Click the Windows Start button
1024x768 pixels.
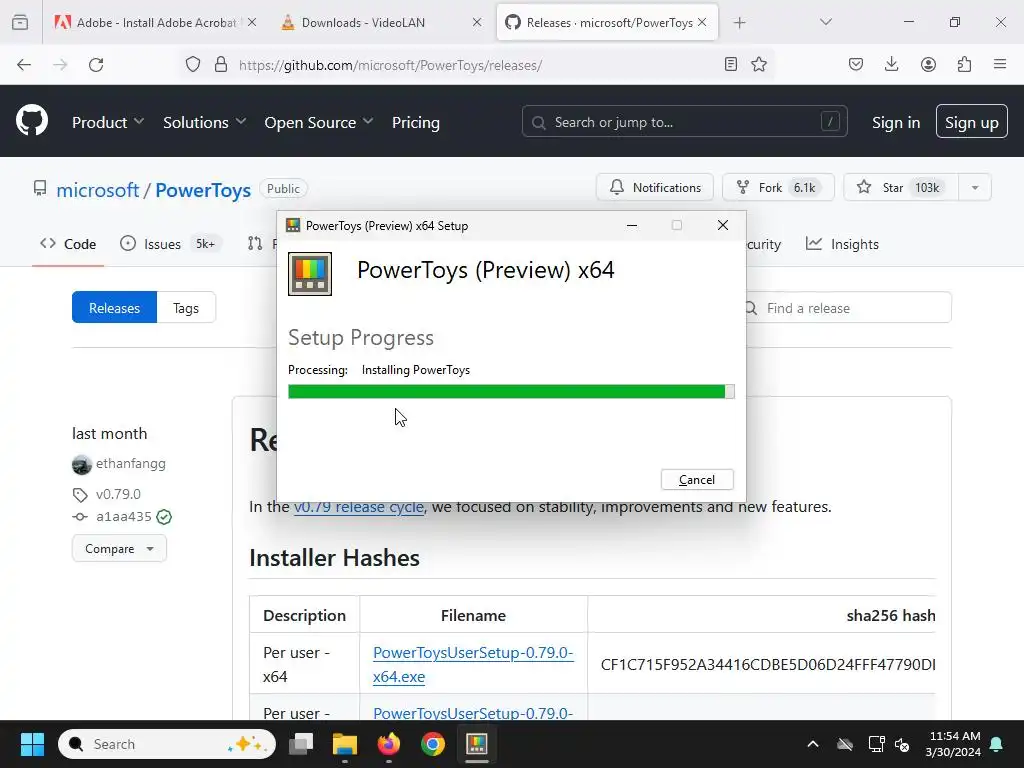coord(32,744)
